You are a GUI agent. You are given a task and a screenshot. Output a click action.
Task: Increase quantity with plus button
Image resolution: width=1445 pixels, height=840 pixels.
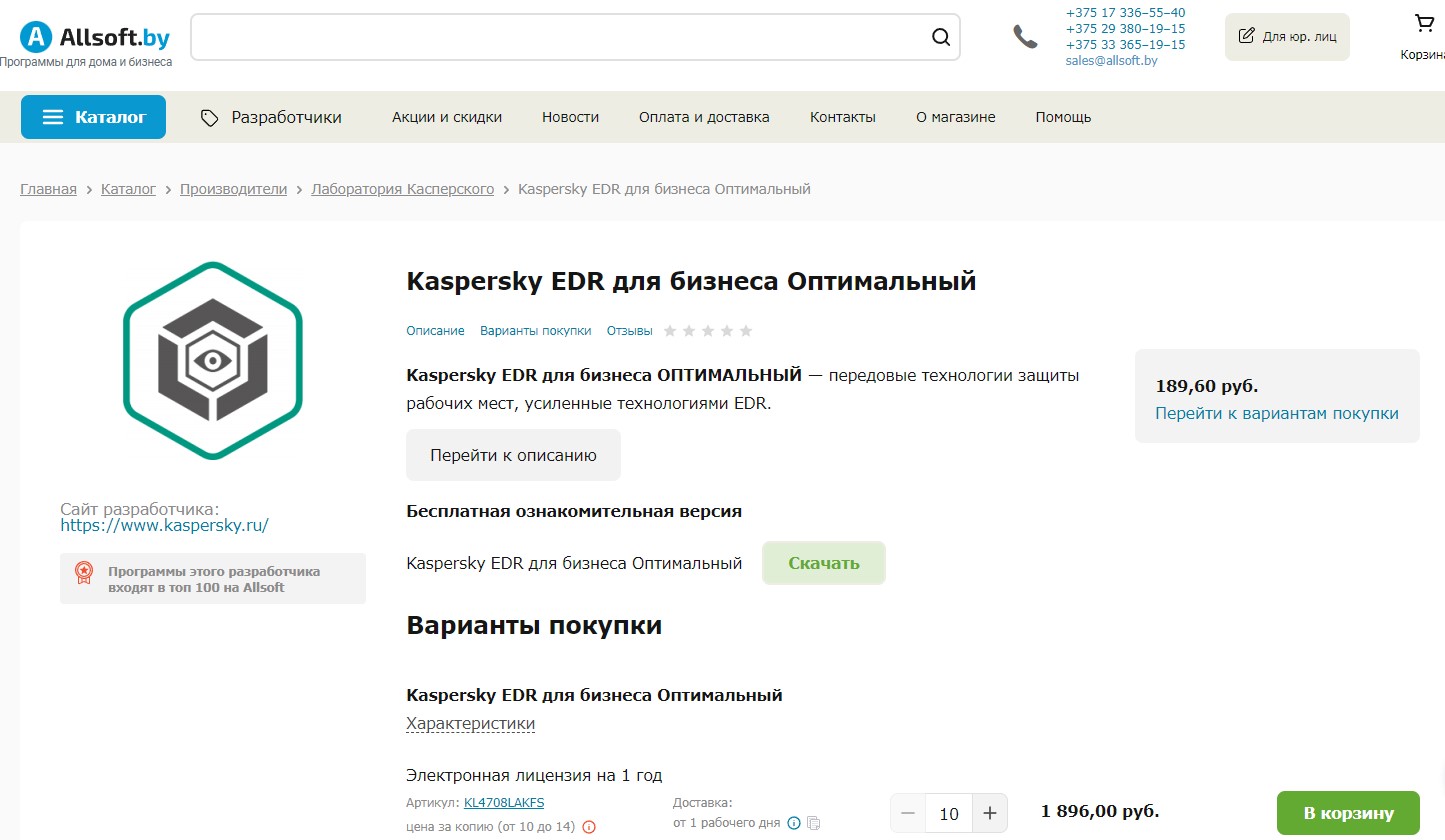(990, 813)
